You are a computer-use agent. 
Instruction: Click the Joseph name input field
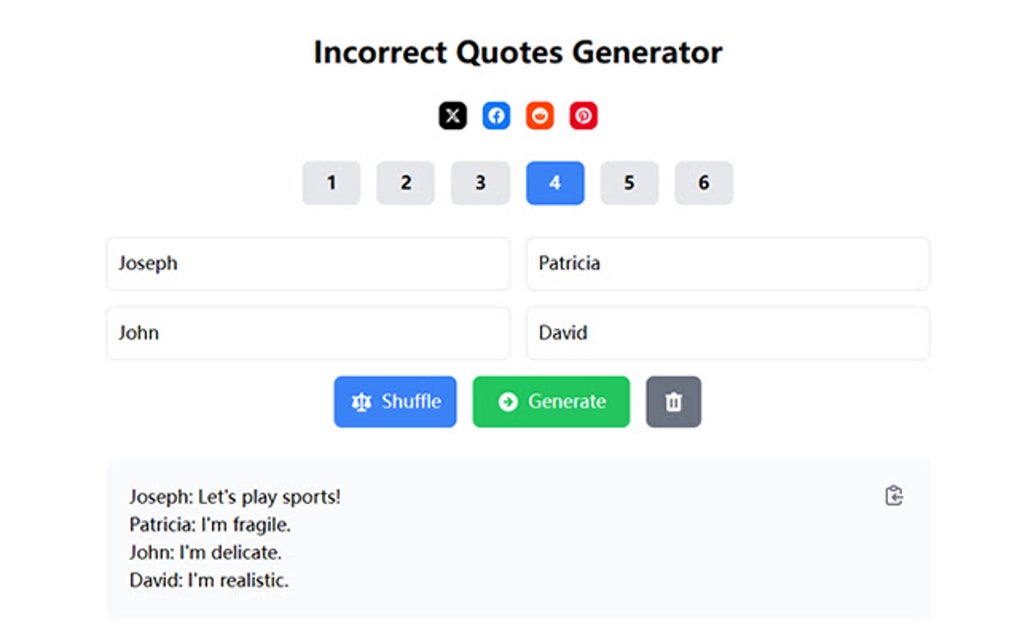307,263
